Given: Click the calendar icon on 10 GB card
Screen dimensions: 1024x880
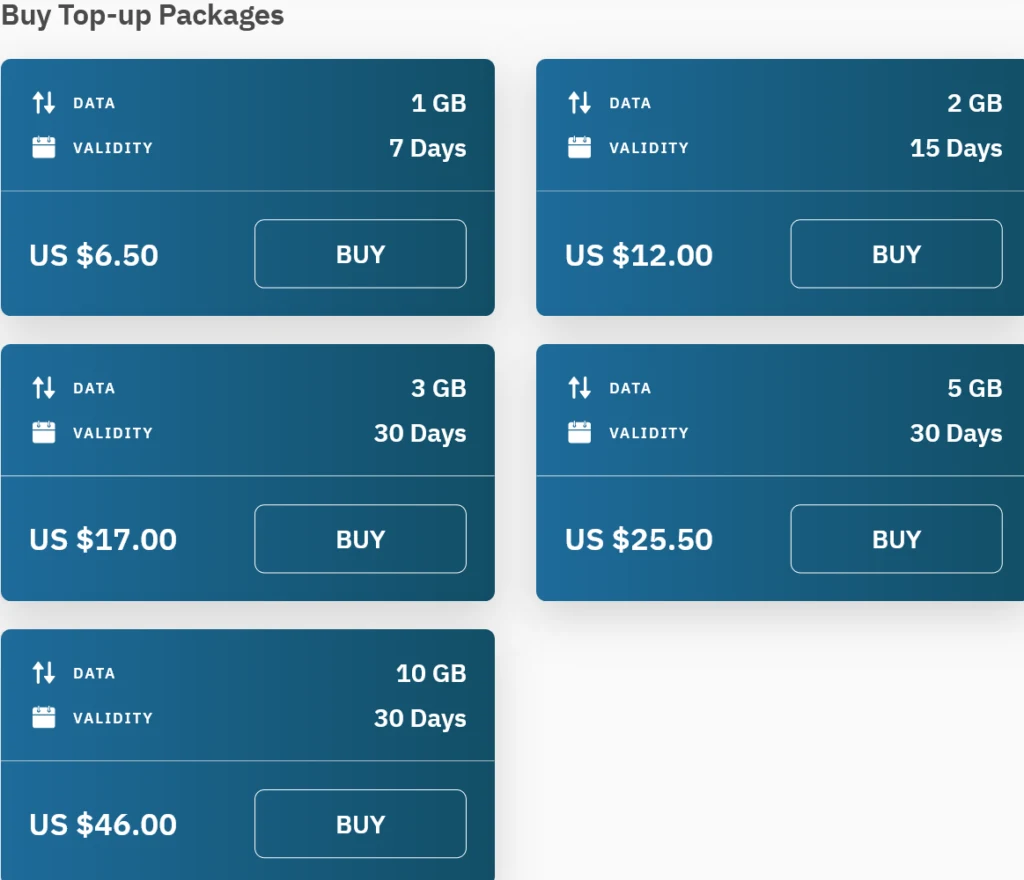Looking at the screenshot, I should [x=44, y=718].
